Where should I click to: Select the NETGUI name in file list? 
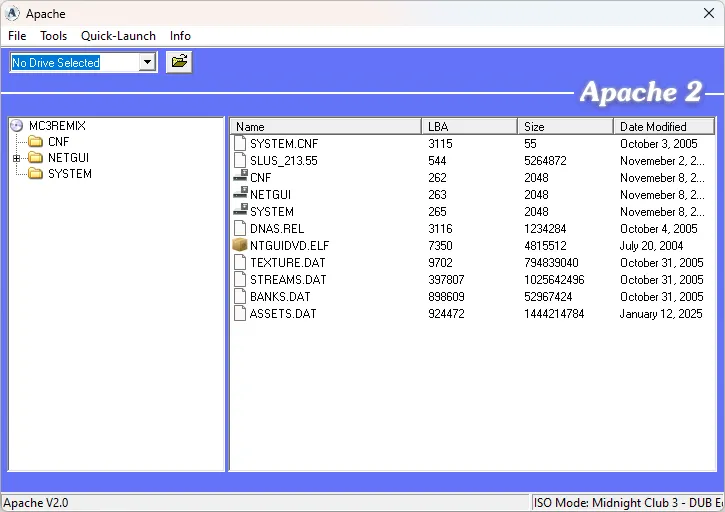coord(270,195)
